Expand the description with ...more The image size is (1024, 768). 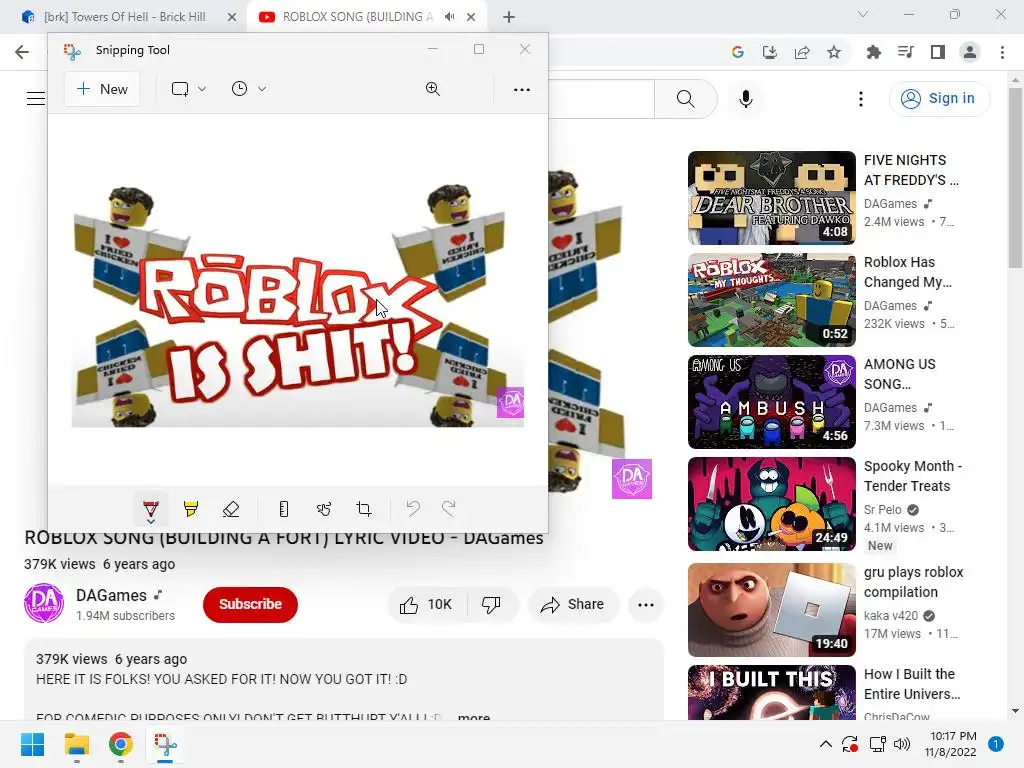473,716
